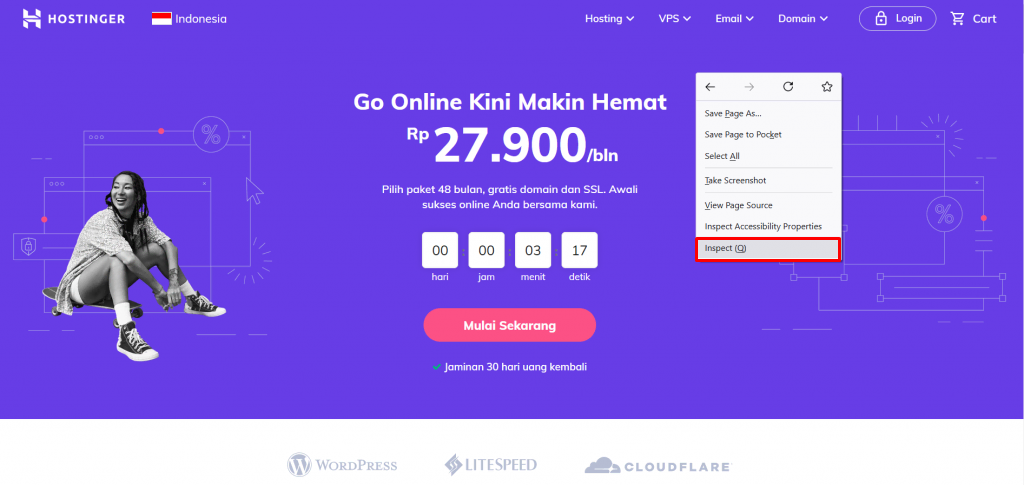The width and height of the screenshot is (1024, 485).
Task: Click the Cloudflare logo
Action: click(x=658, y=466)
